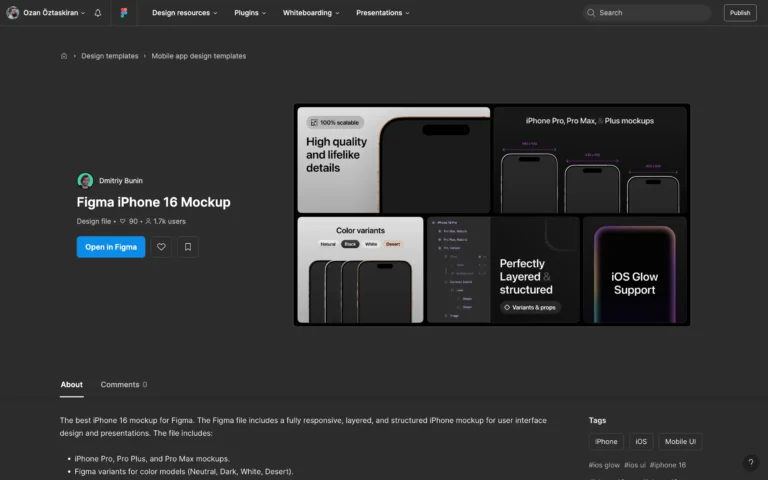
Task: Focus the Search input field
Action: coord(647,13)
